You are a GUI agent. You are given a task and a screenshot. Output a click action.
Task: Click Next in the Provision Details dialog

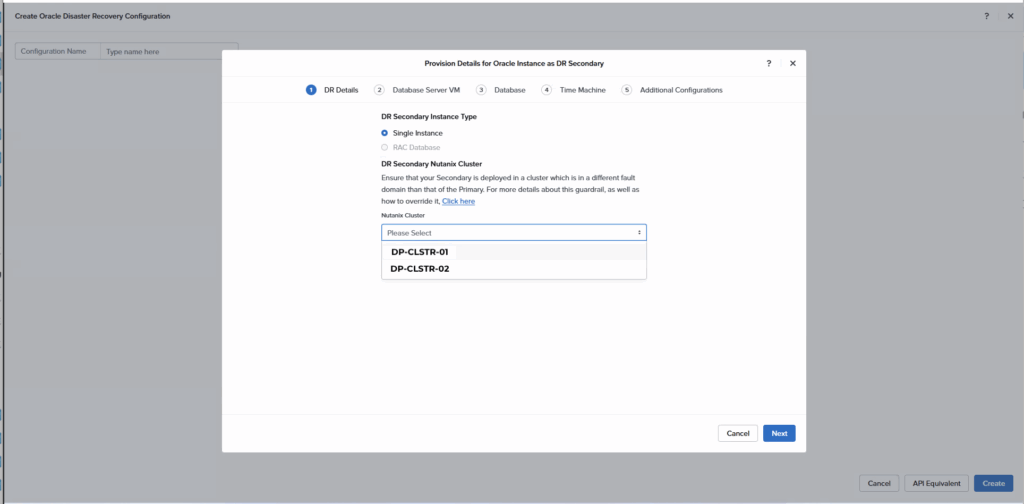779,433
